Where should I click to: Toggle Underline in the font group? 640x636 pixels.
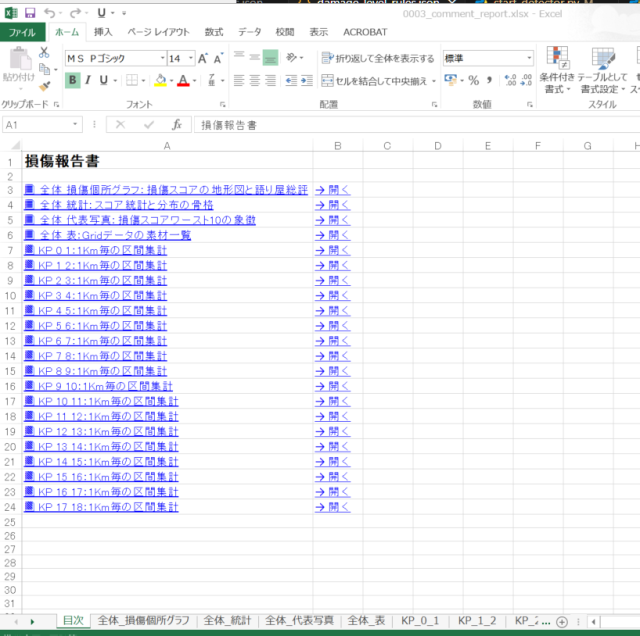104,80
